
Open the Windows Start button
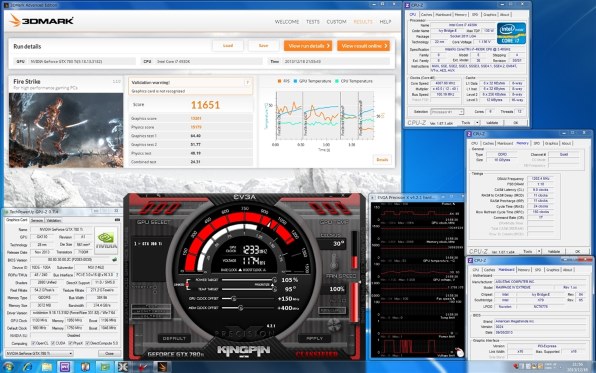(x=8, y=367)
